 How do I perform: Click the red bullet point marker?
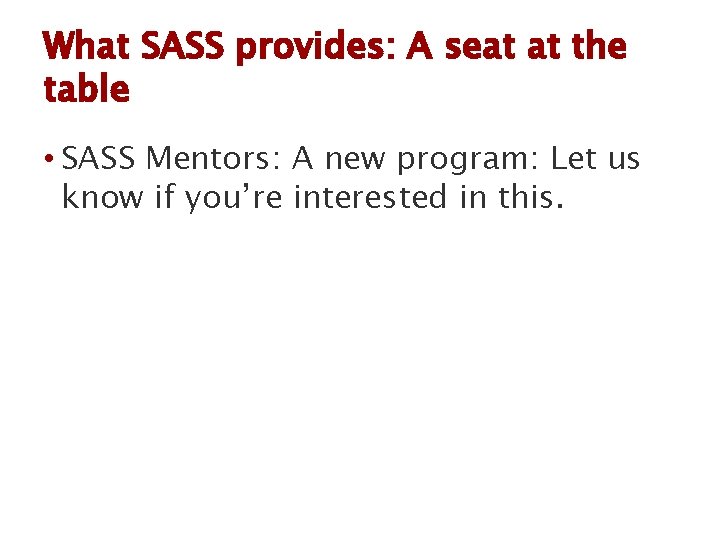point(49,159)
